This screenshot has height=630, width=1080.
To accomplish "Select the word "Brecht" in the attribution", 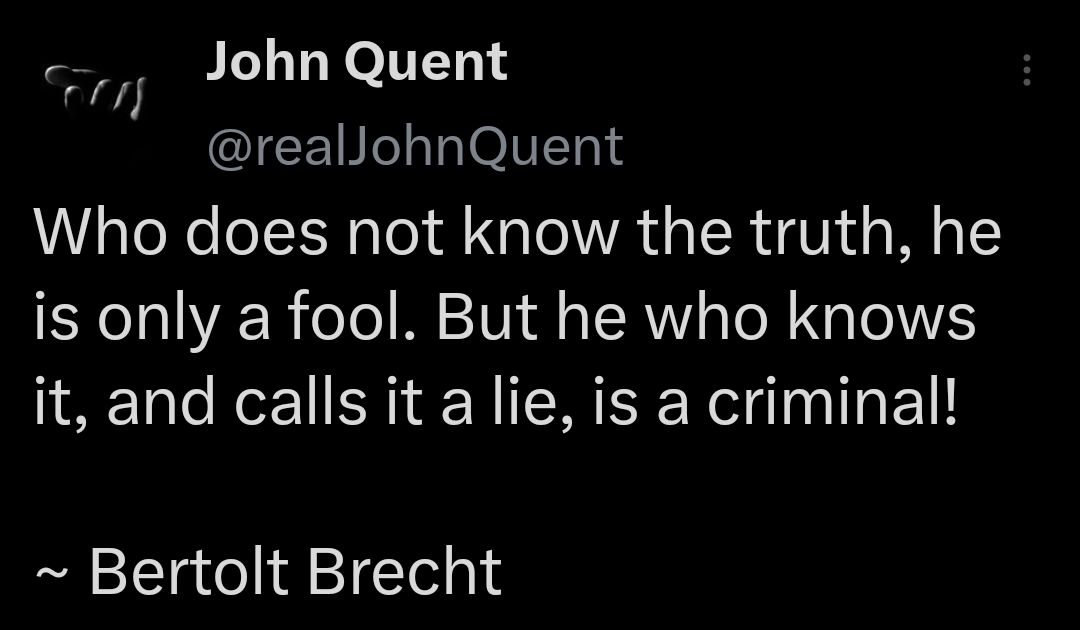I will click(x=404, y=571).
